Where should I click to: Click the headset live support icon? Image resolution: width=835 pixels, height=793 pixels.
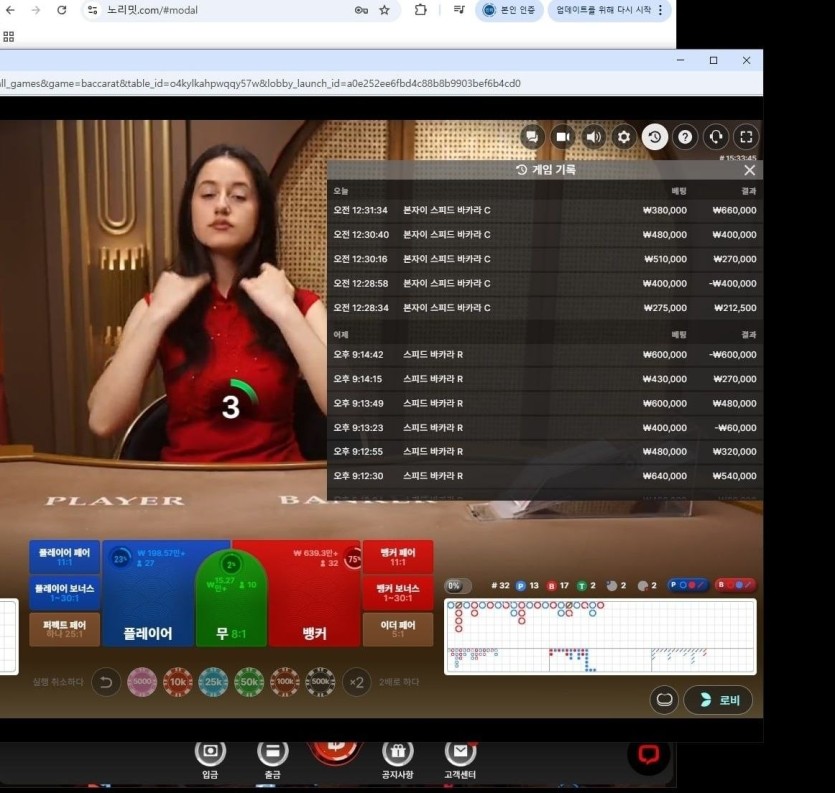716,137
